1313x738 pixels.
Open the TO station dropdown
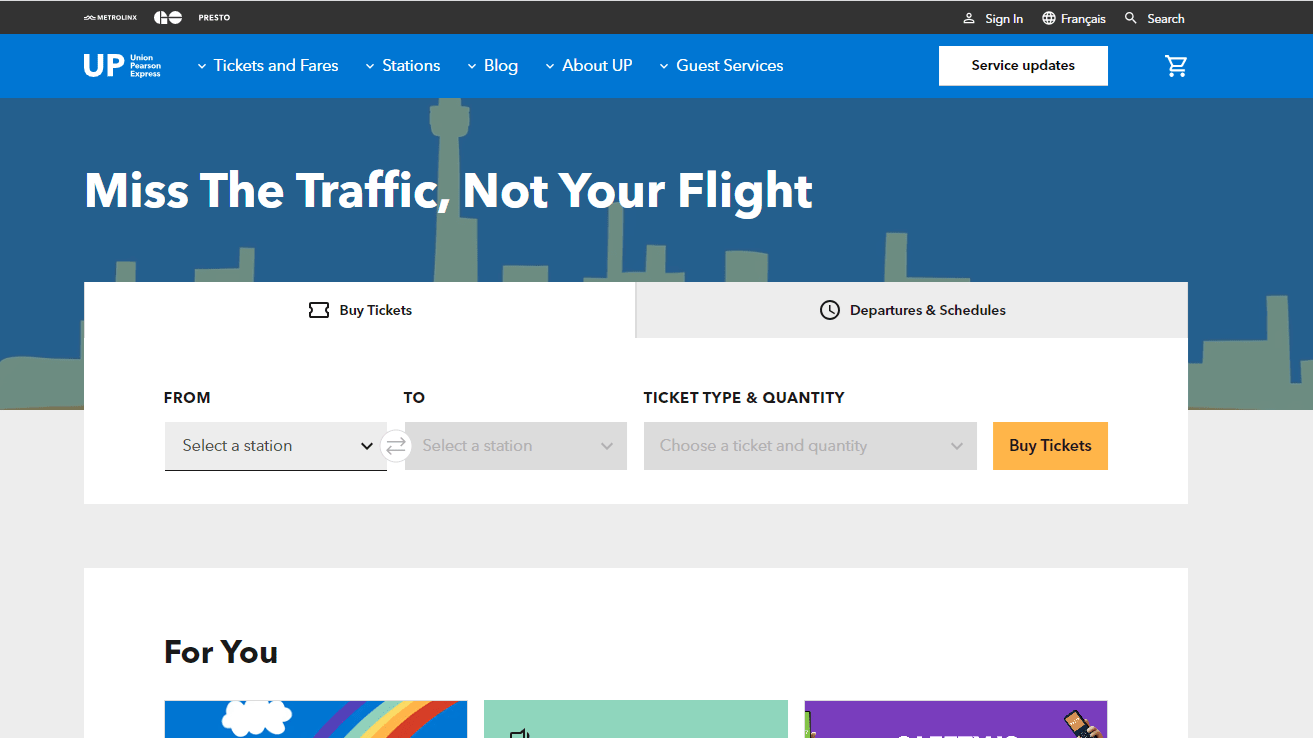pyautogui.click(x=516, y=446)
